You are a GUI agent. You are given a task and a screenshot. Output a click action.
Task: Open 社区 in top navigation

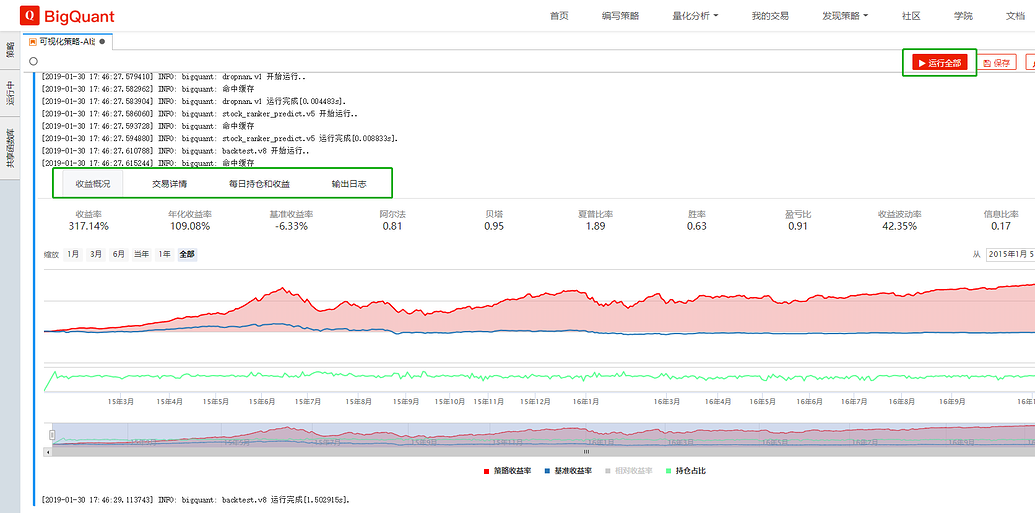911,16
